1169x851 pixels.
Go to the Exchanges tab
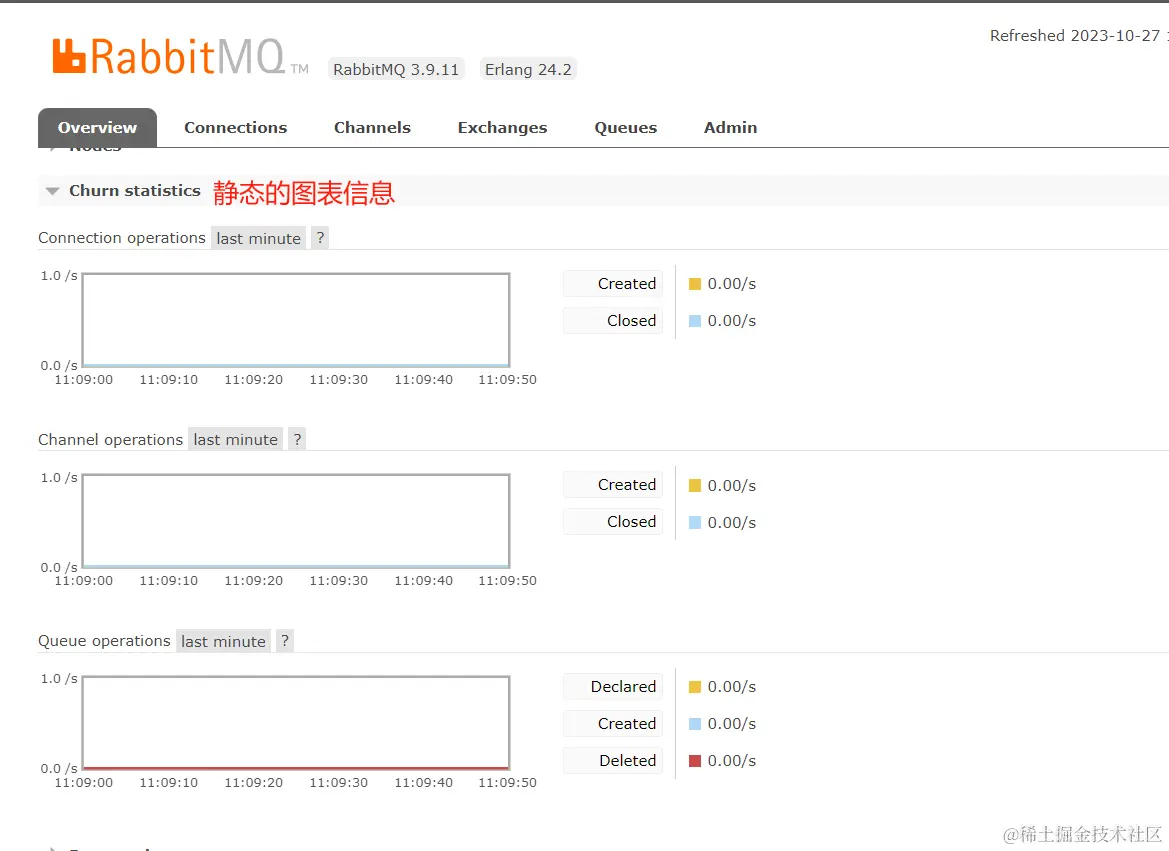502,128
